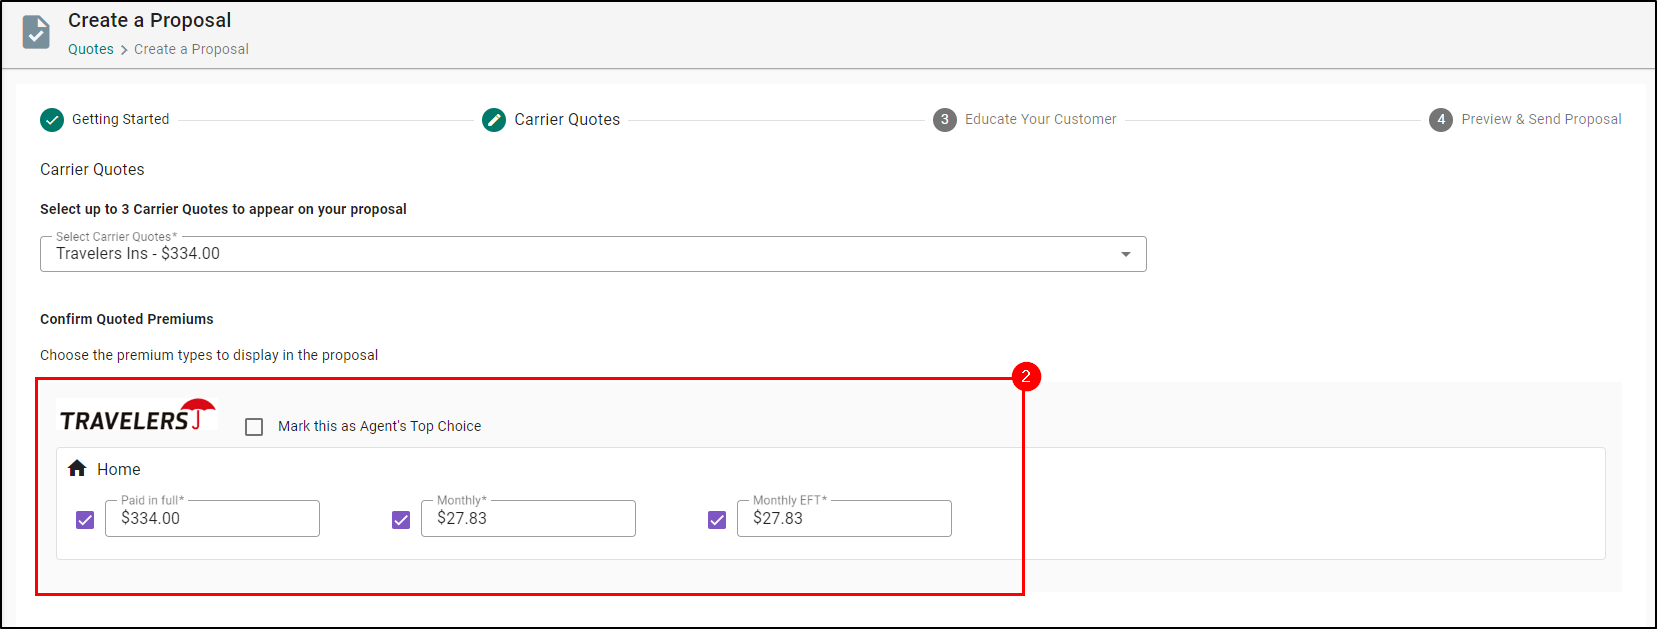1657x629 pixels.
Task: Click the Carrier Quotes section heading
Action: (92, 169)
